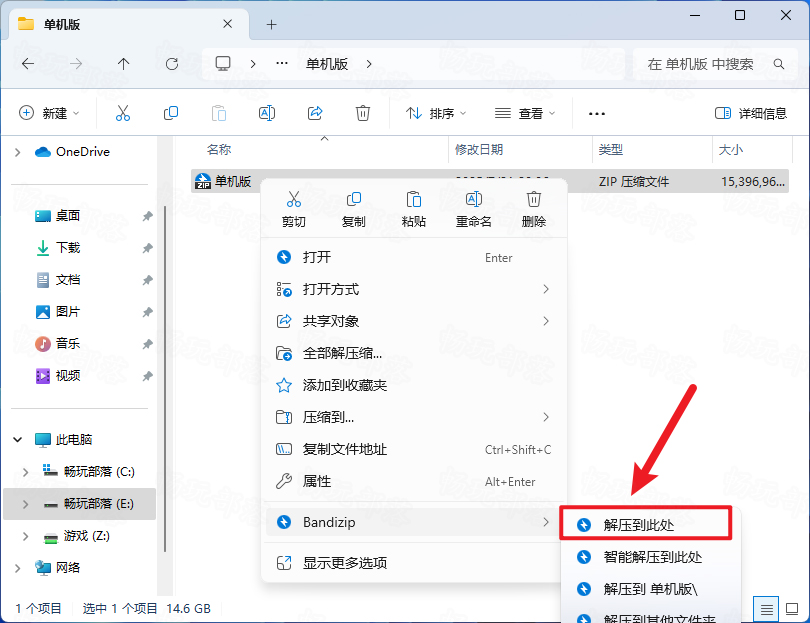Open the 新建 dropdown
The image size is (810, 623).
49,113
